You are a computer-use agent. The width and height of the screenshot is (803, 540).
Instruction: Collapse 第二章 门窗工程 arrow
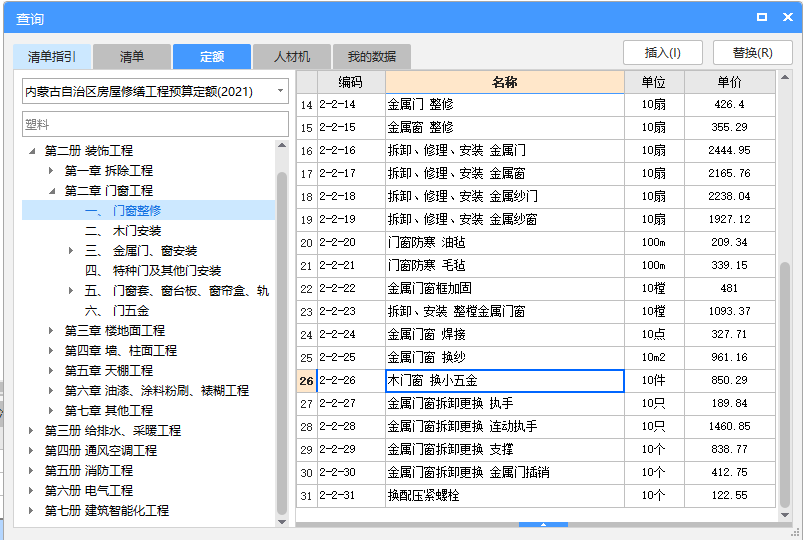coord(52,191)
